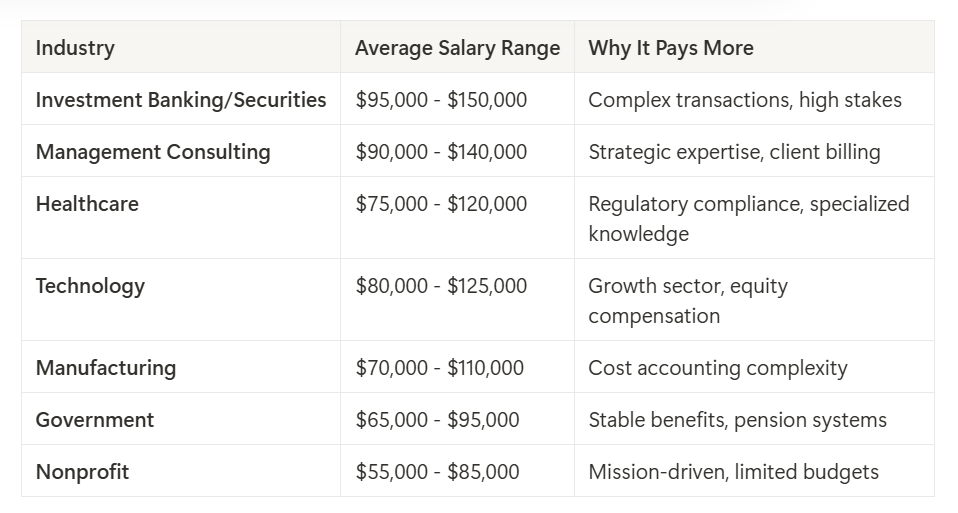This screenshot has width=958, height=513.
Task: Select the Healthcare industry cell
Action: 87,204
